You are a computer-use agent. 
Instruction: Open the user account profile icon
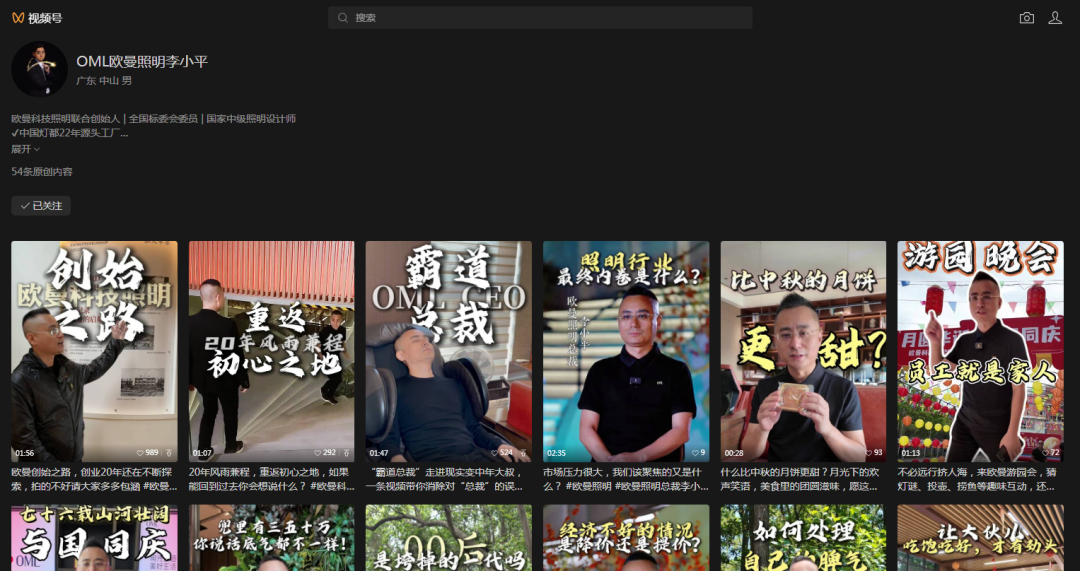pos(1055,18)
